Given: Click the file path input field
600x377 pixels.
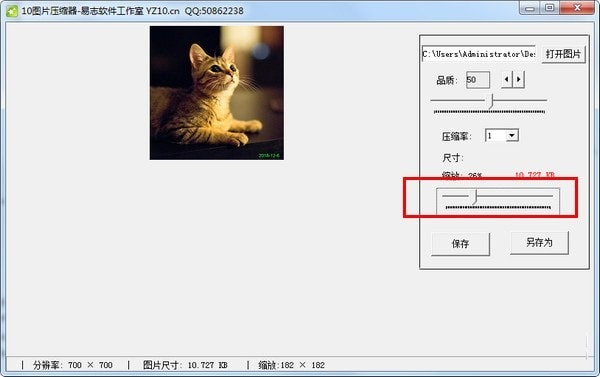Looking at the screenshot, I should pos(479,54).
